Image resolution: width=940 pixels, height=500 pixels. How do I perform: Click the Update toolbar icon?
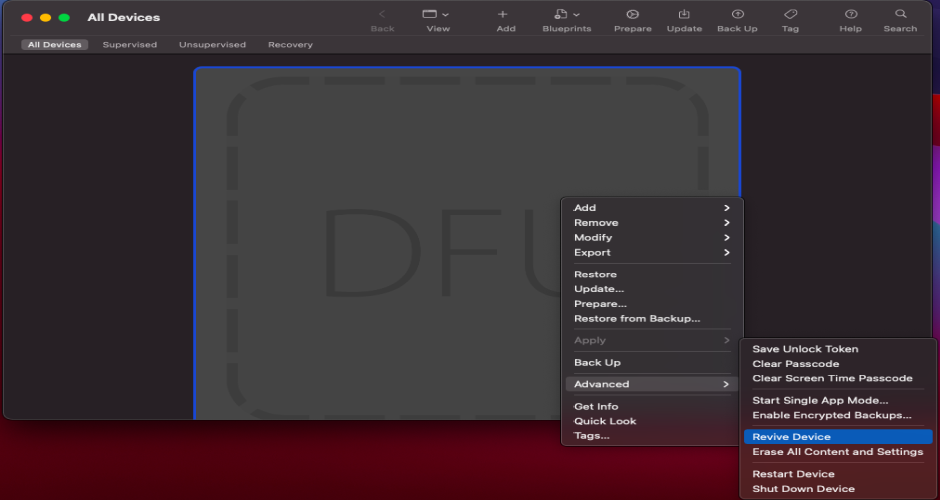[x=684, y=15]
